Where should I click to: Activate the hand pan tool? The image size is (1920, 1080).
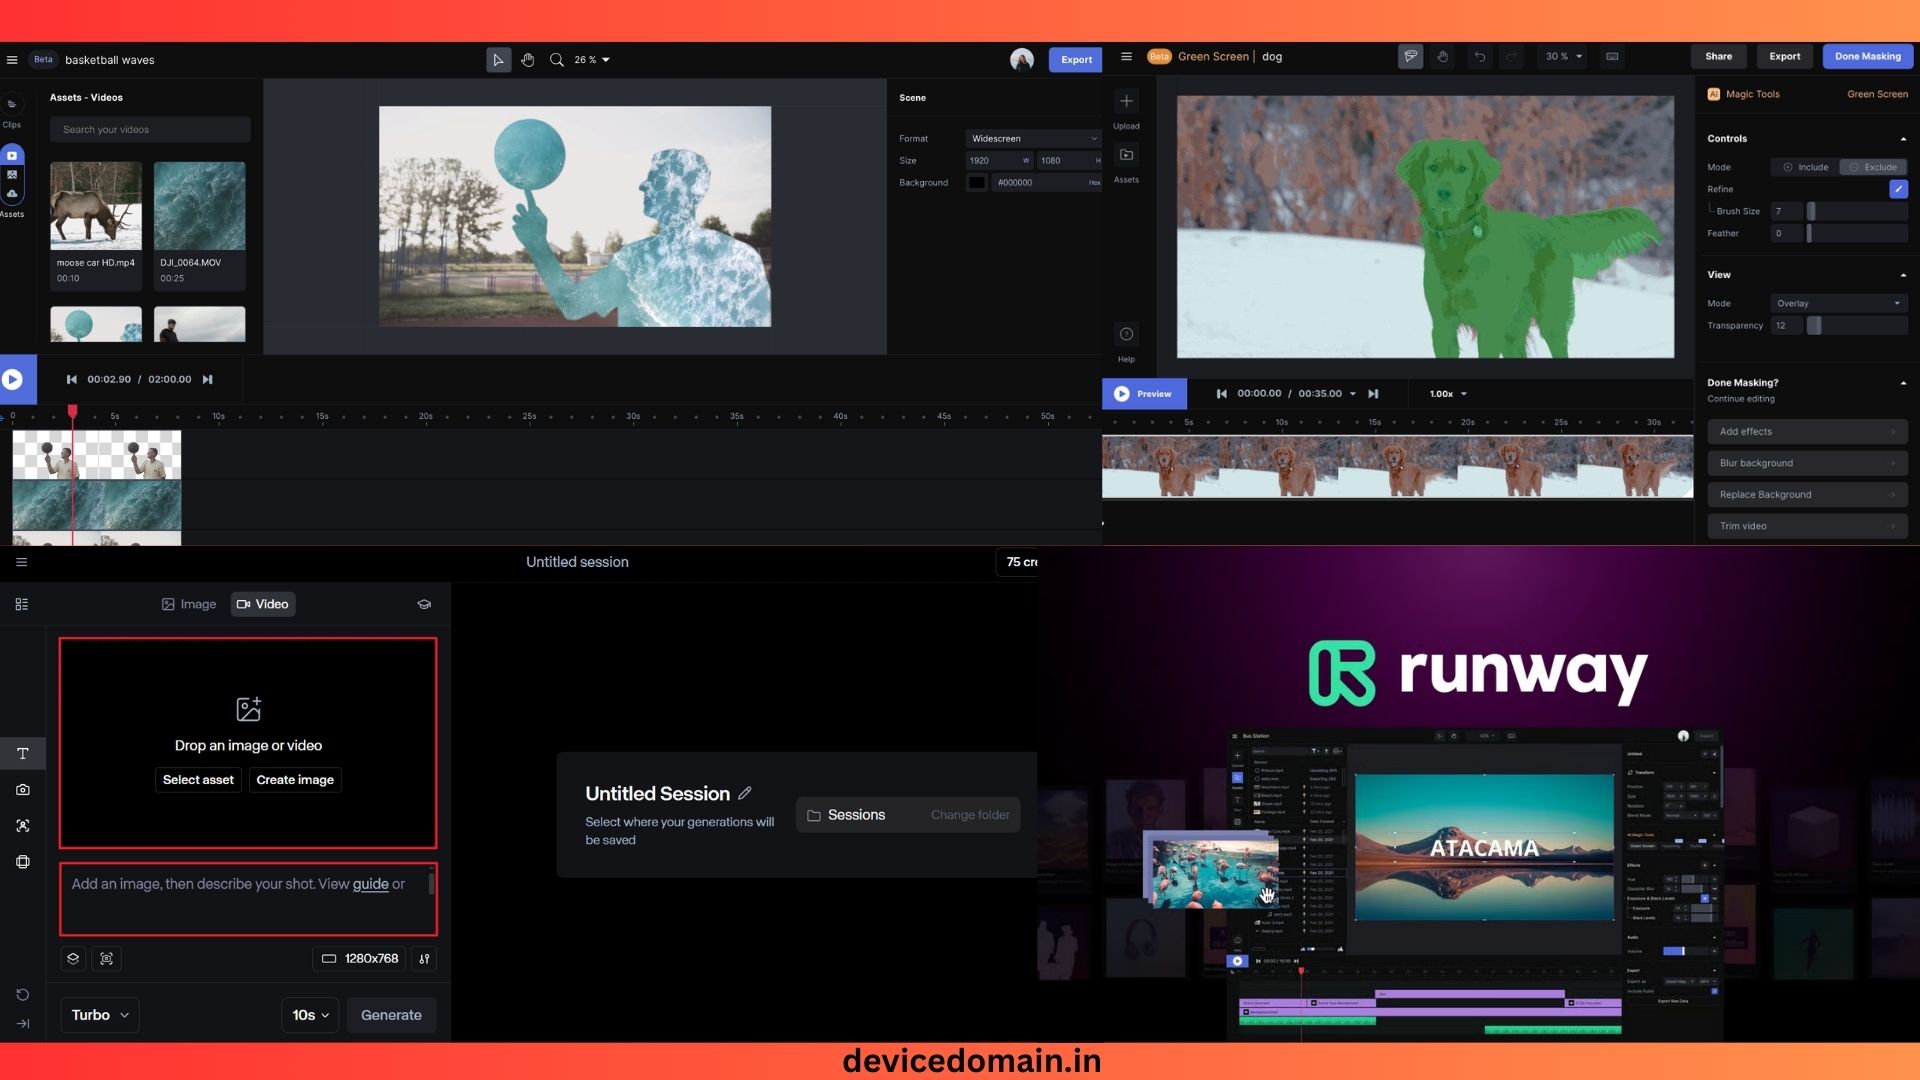(528, 60)
